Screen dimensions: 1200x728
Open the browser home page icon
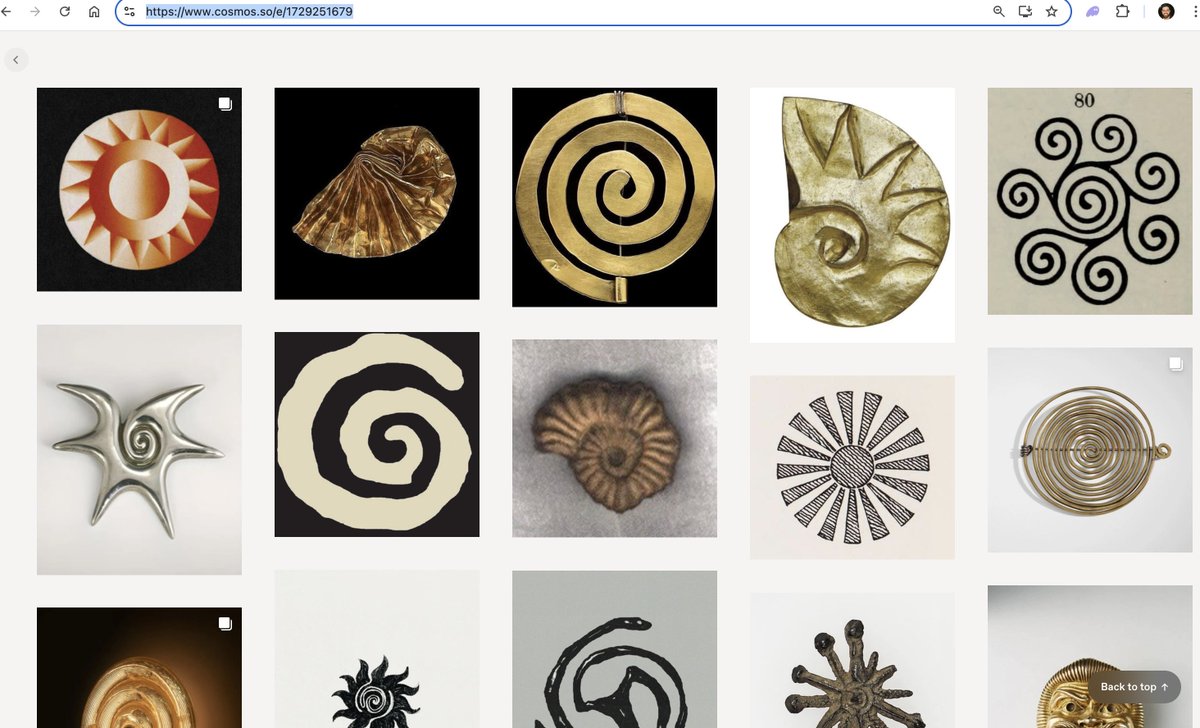tap(94, 12)
